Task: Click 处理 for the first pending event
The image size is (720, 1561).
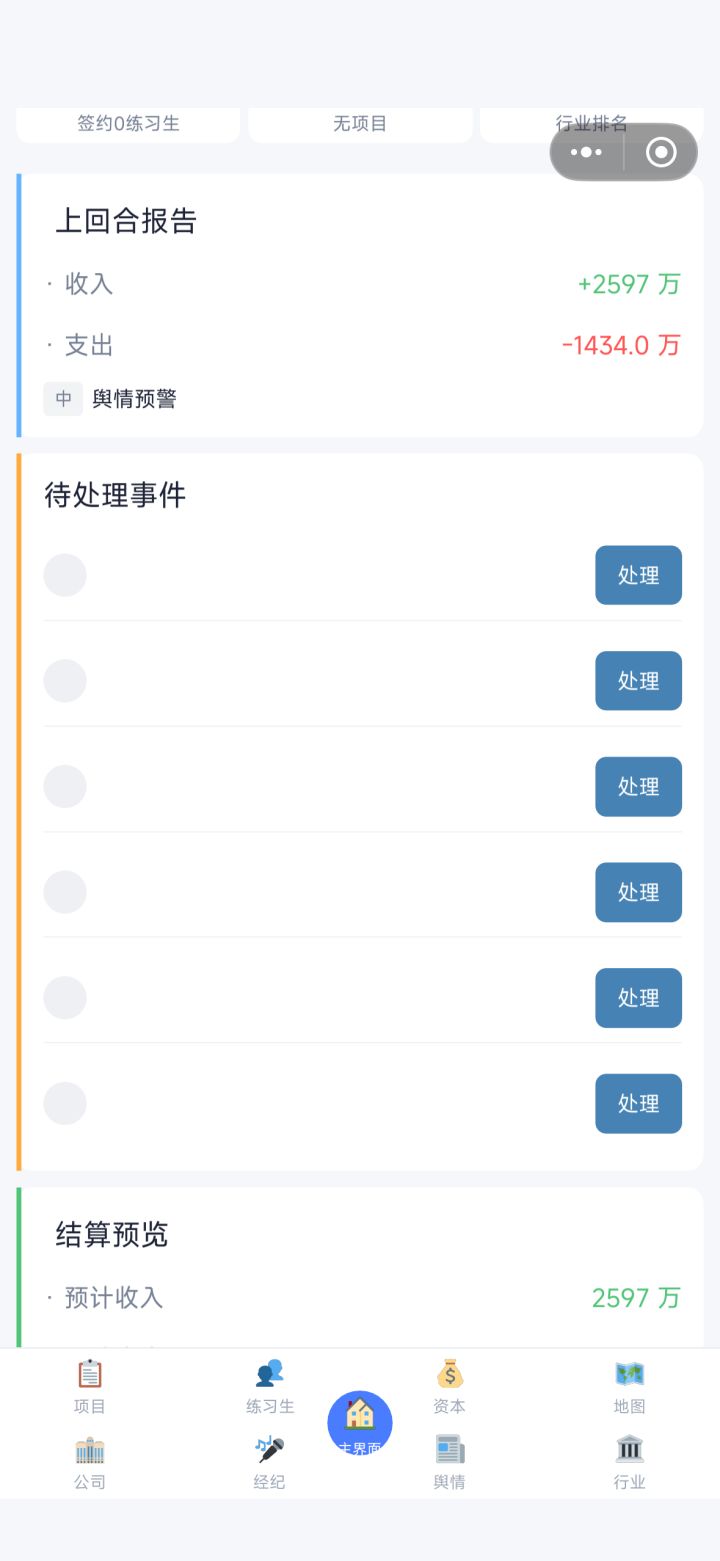Action: 638,575
